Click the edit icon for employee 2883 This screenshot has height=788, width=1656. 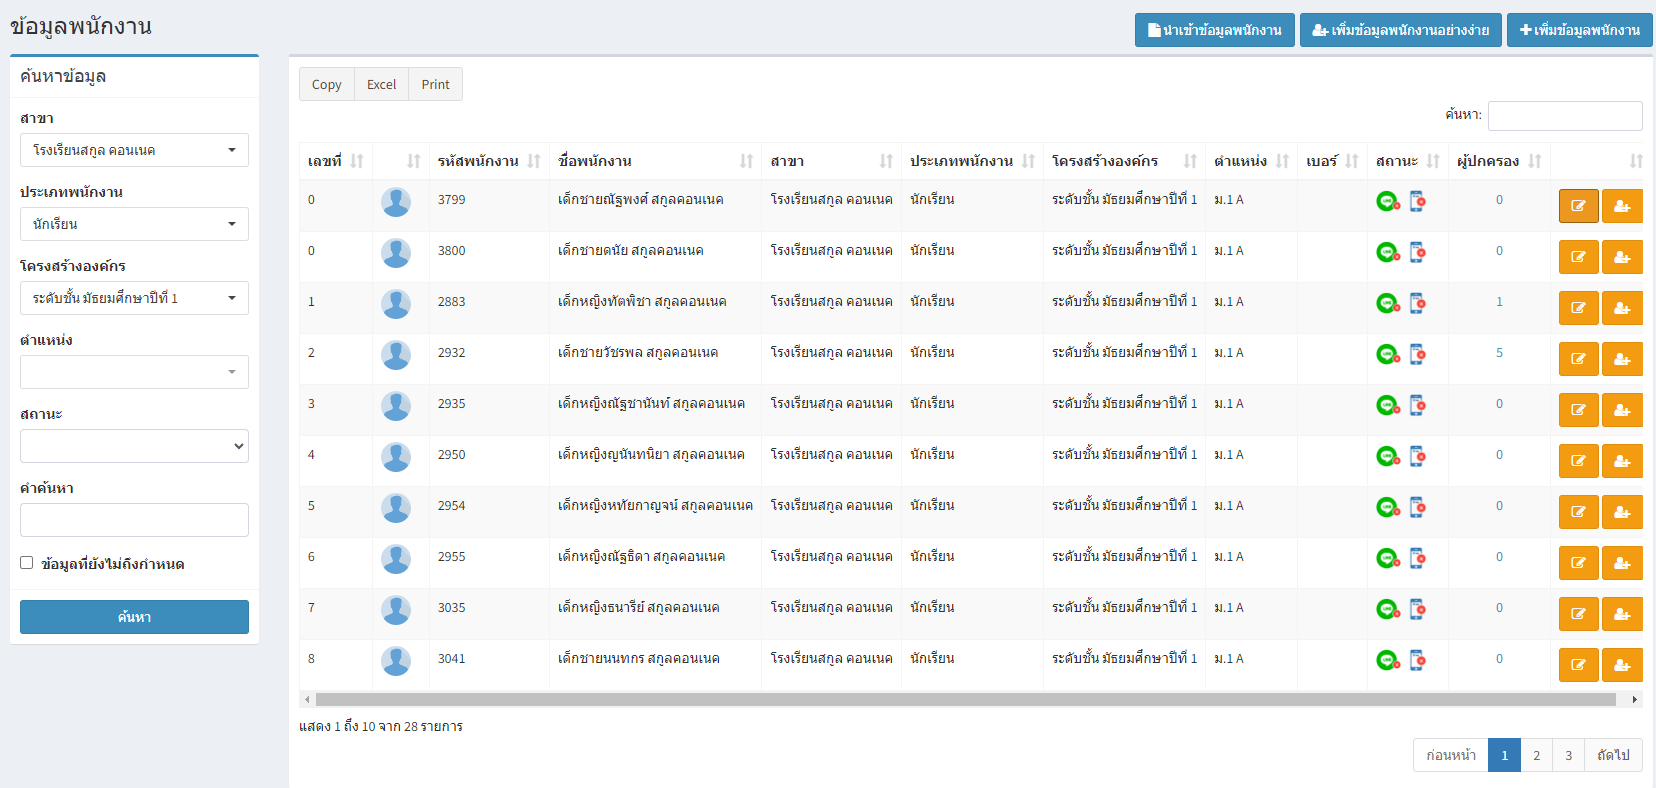click(x=1578, y=308)
